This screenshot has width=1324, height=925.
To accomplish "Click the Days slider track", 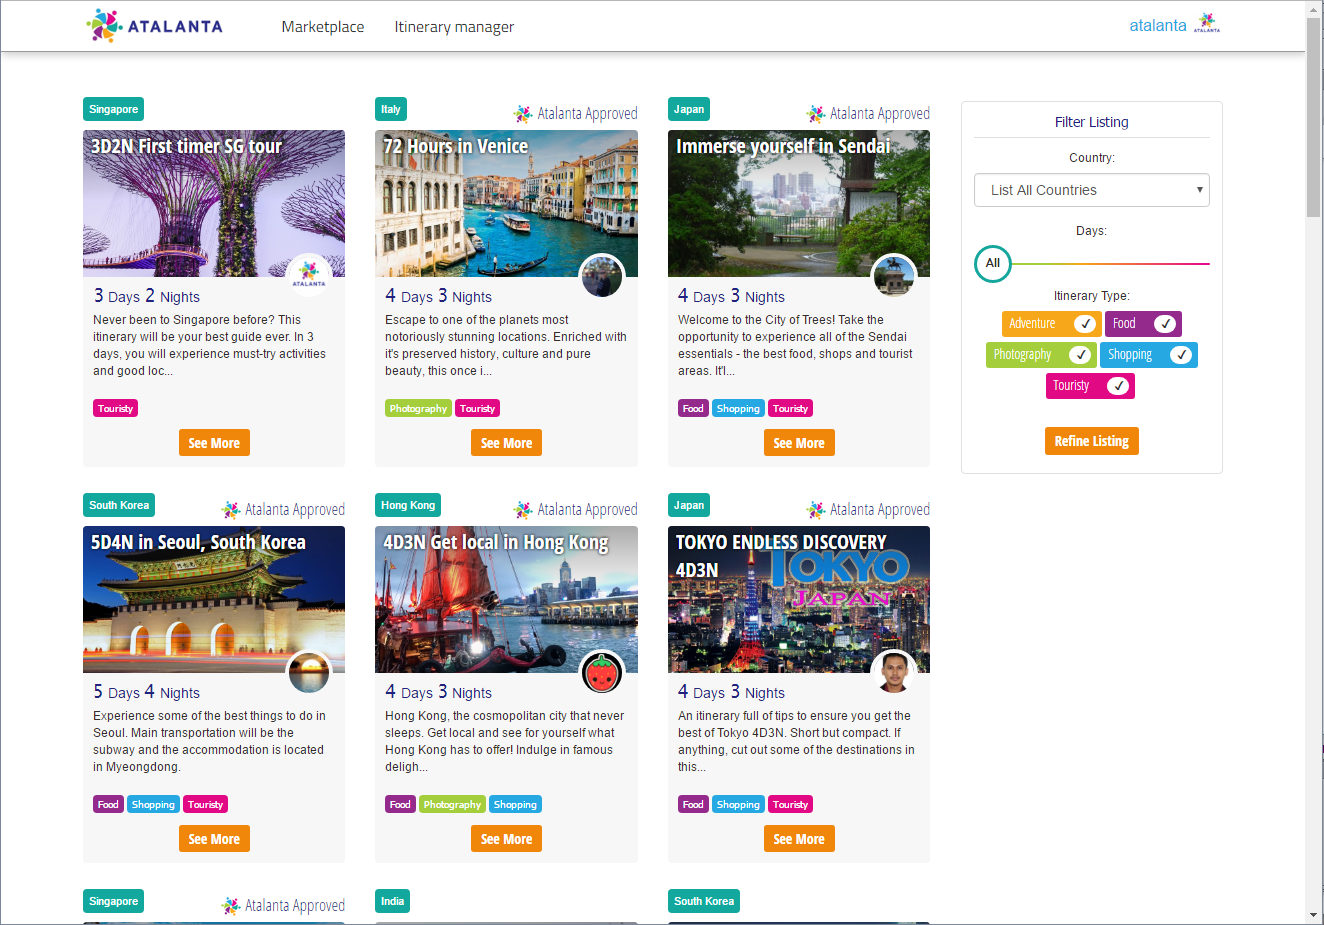I will (1110, 264).
